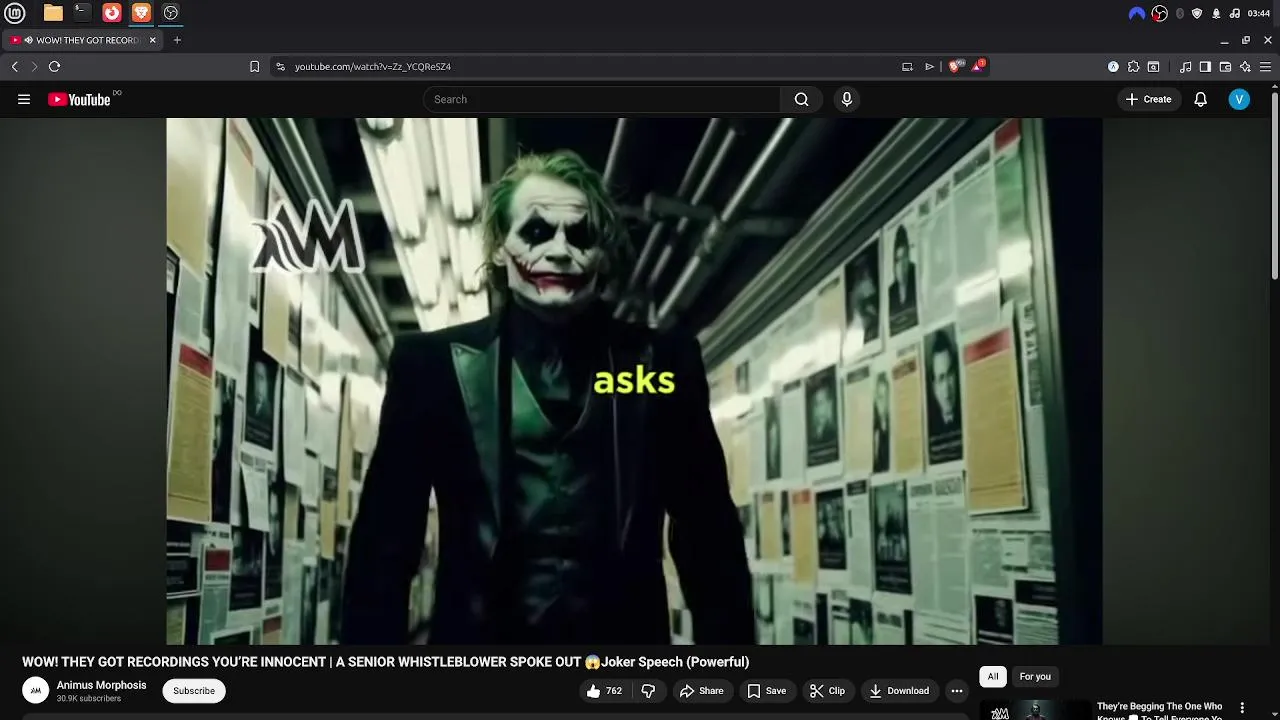
Task: Dislike this video
Action: [648, 691]
